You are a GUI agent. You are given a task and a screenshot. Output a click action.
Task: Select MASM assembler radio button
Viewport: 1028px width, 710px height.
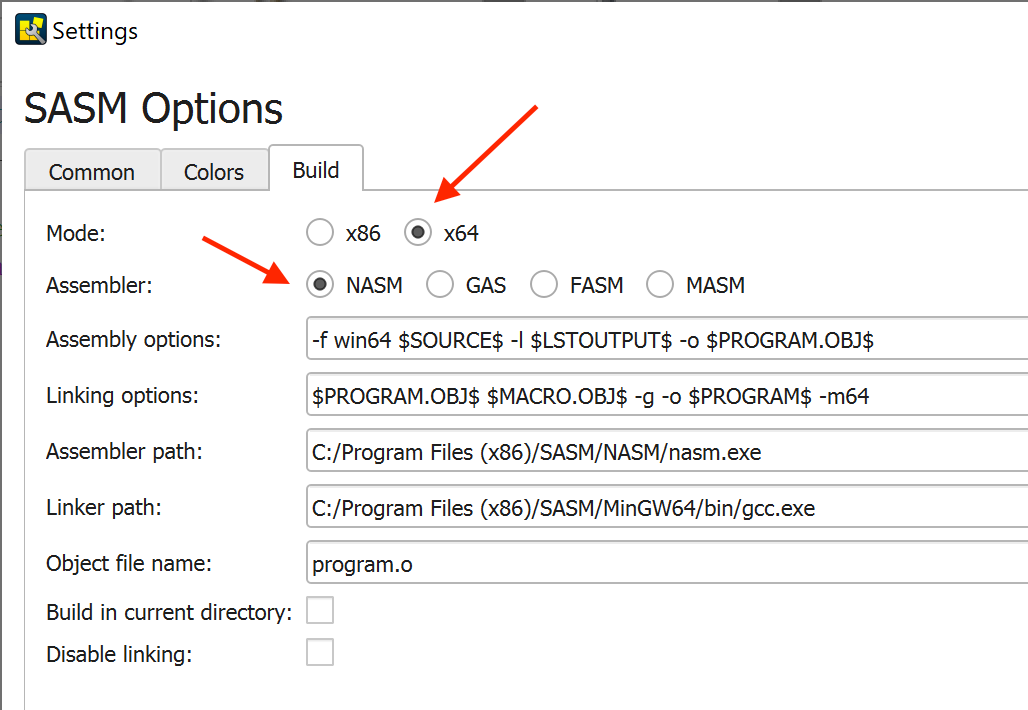(660, 285)
